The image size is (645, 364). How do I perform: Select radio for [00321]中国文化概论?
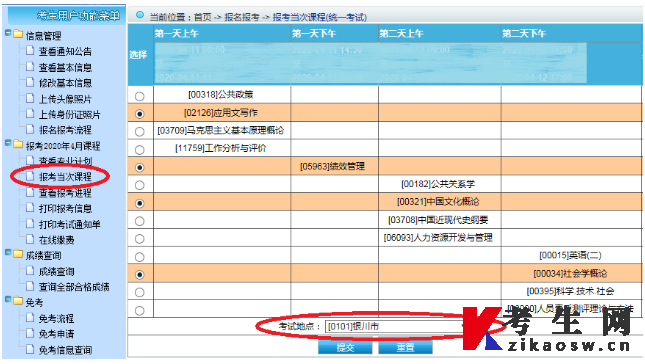(x=140, y=203)
